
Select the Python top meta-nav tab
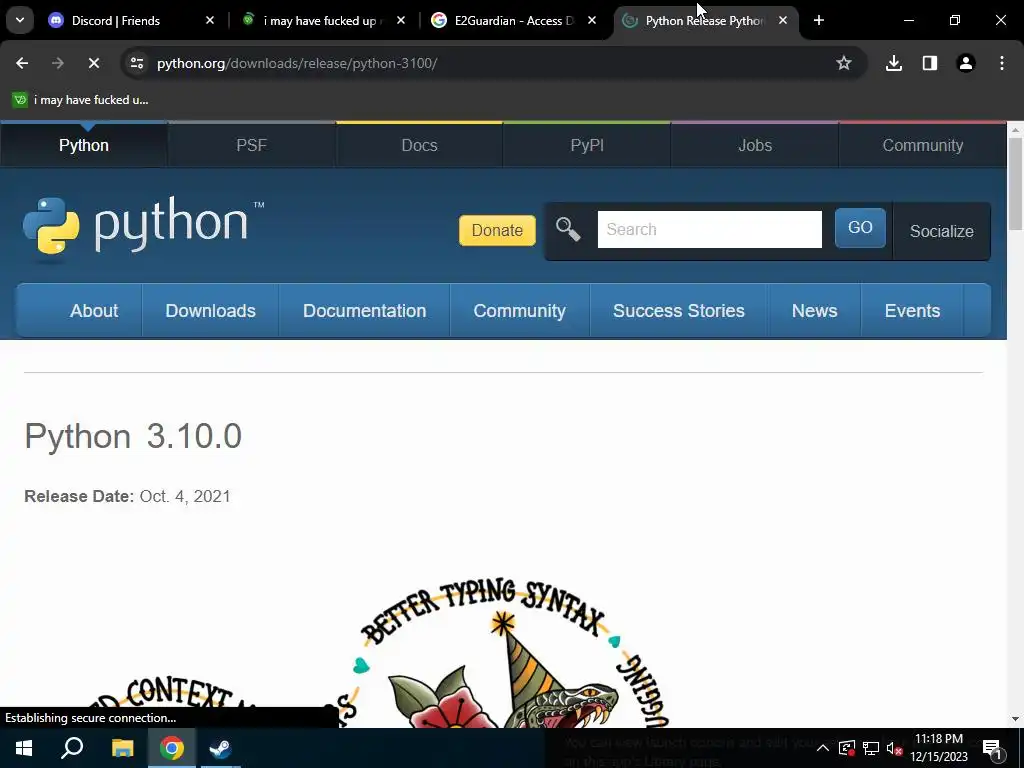point(84,145)
